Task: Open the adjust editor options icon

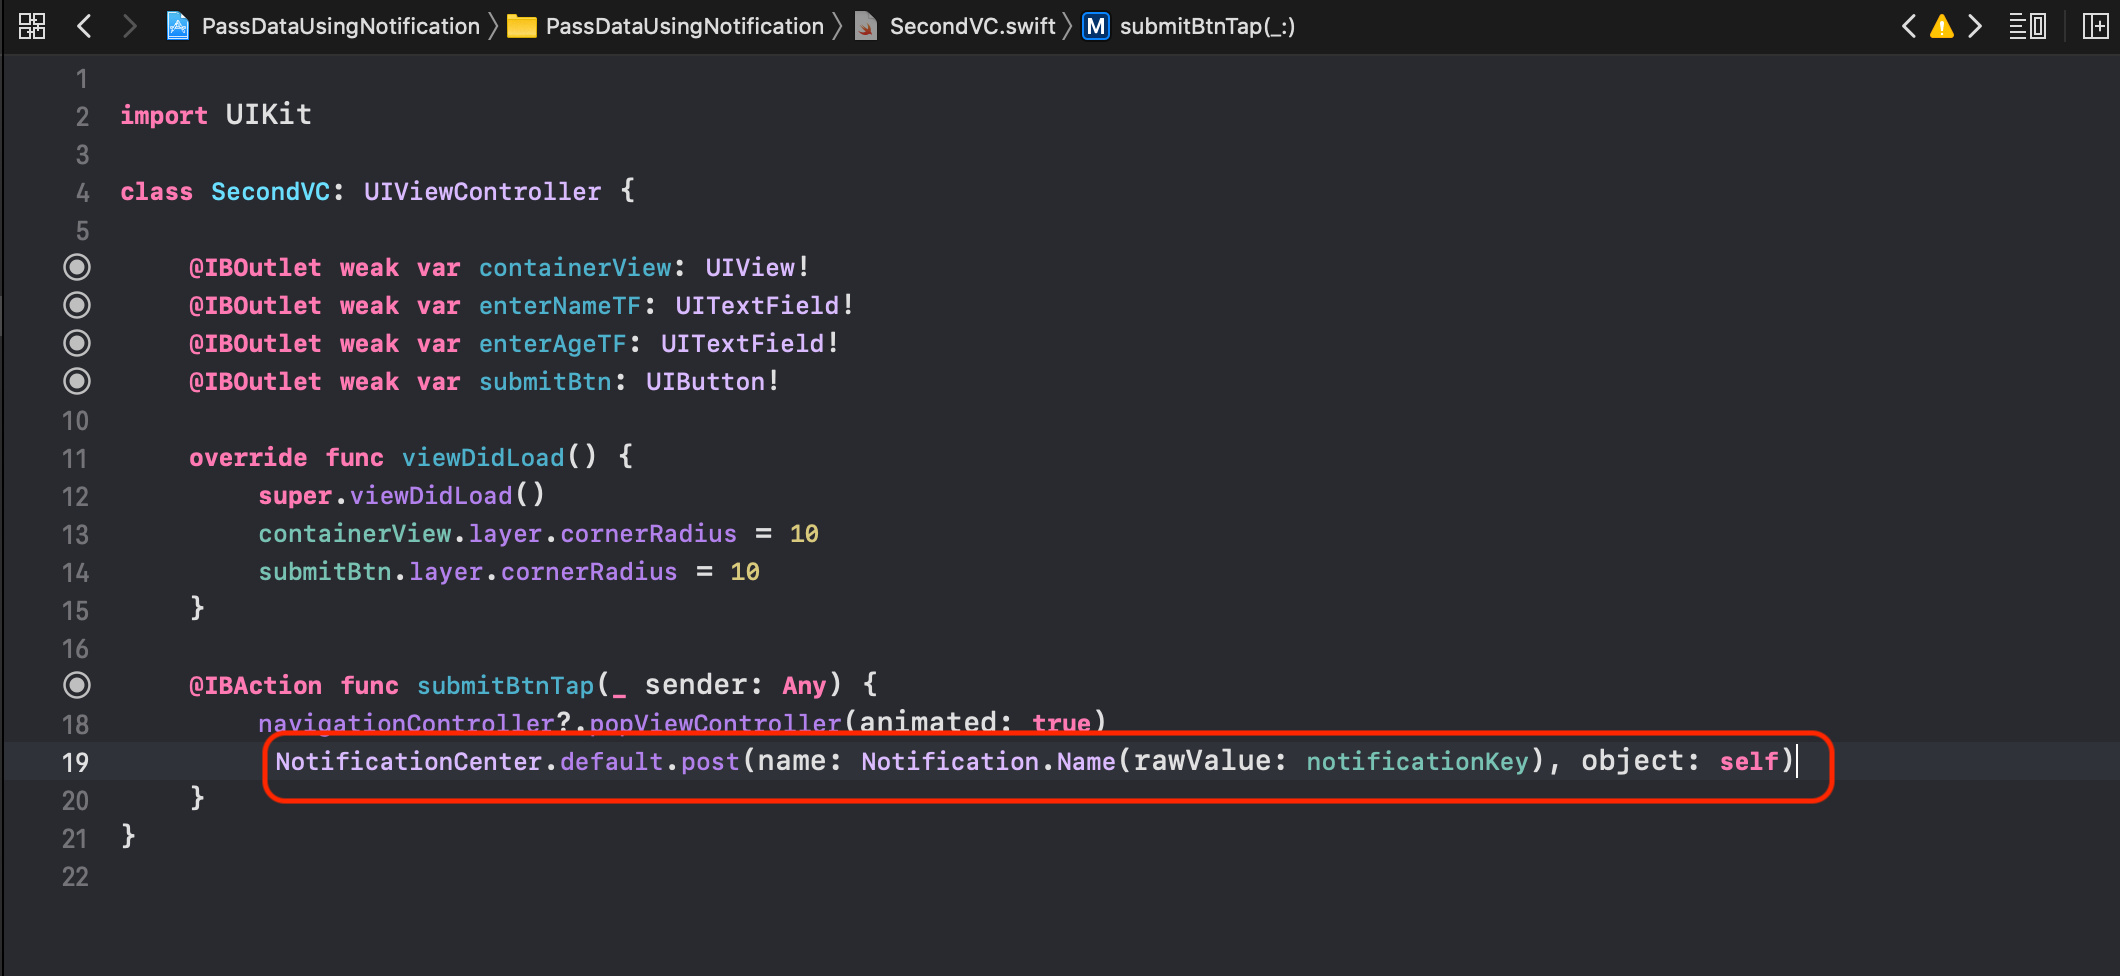Action: (x=2027, y=26)
